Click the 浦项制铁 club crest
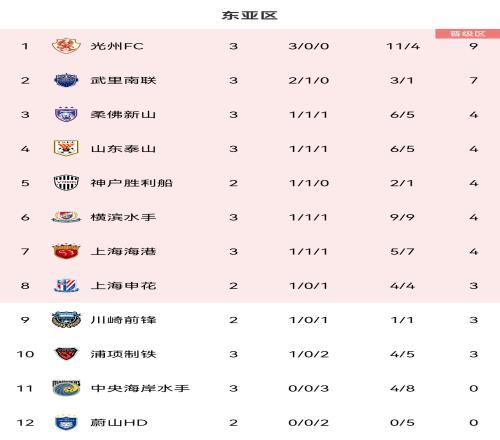 [66, 354]
